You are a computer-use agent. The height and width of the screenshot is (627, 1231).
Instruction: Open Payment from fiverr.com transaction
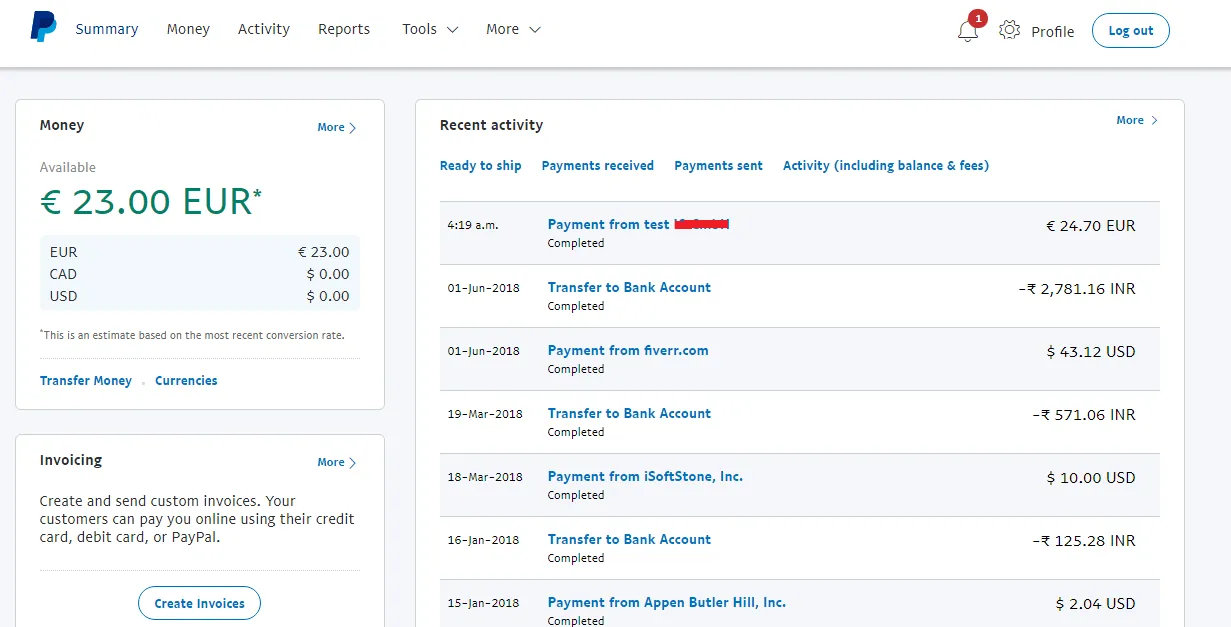[x=628, y=350]
